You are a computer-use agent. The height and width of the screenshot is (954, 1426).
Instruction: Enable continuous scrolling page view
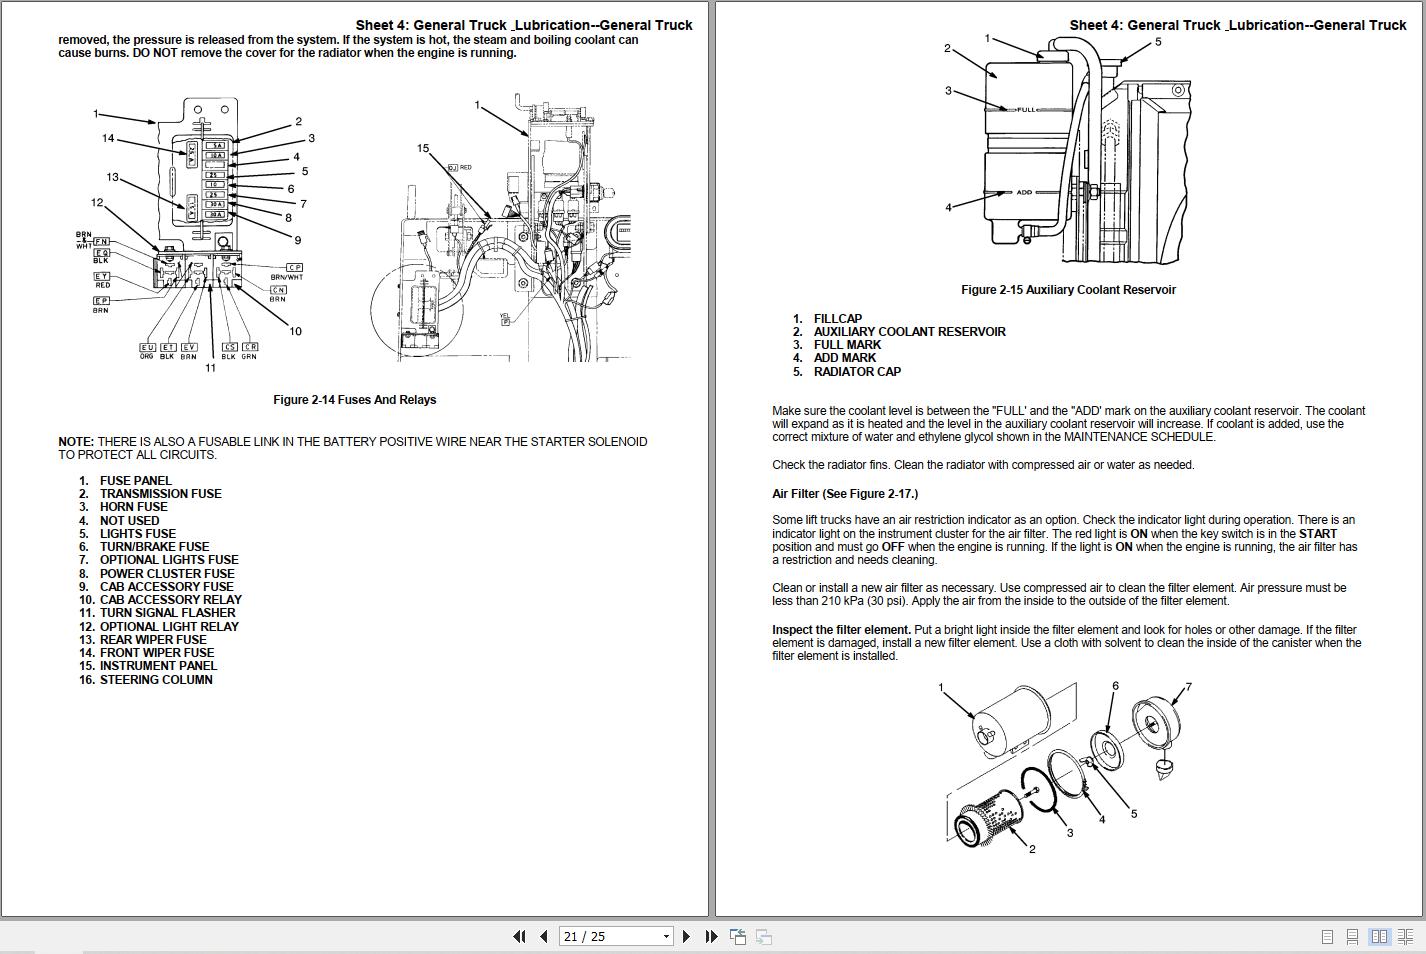pos(1352,937)
